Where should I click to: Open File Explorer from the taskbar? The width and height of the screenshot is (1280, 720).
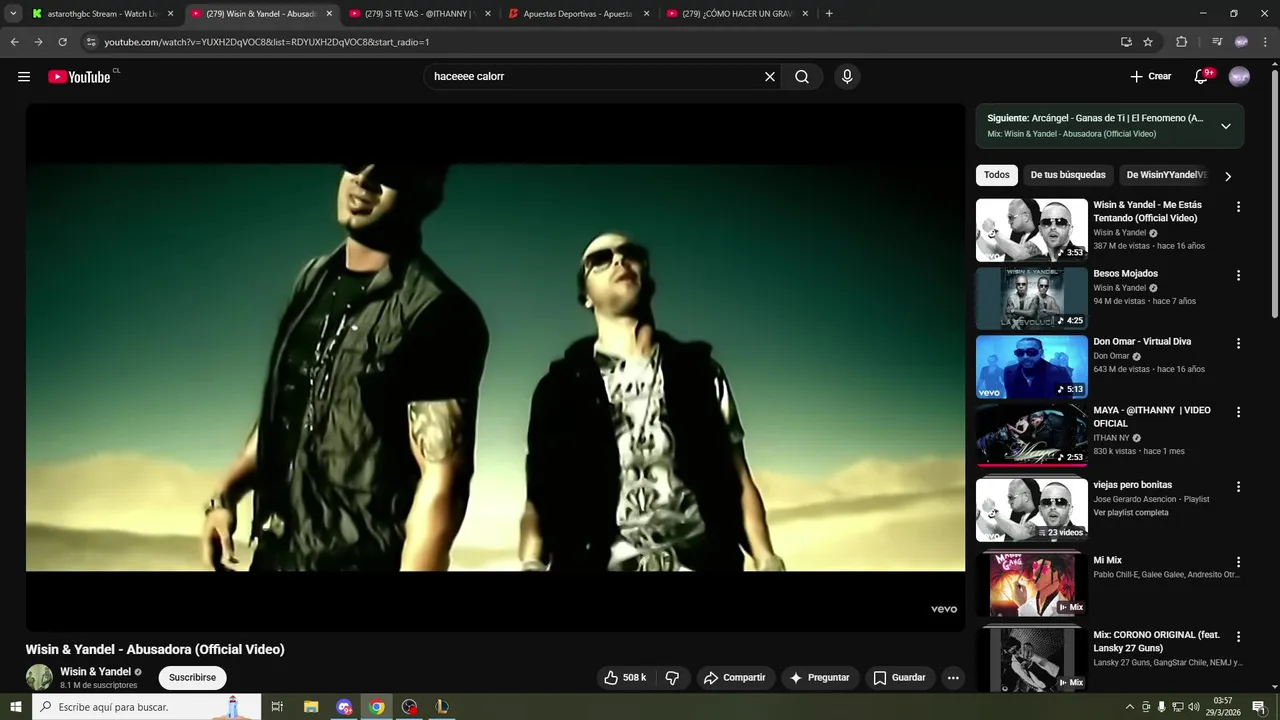[311, 707]
